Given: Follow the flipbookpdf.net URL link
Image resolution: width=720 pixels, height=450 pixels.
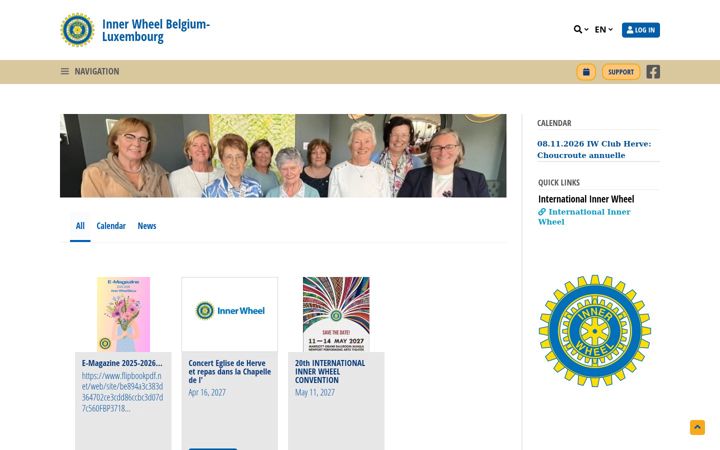Looking at the screenshot, I should click(x=123, y=392).
